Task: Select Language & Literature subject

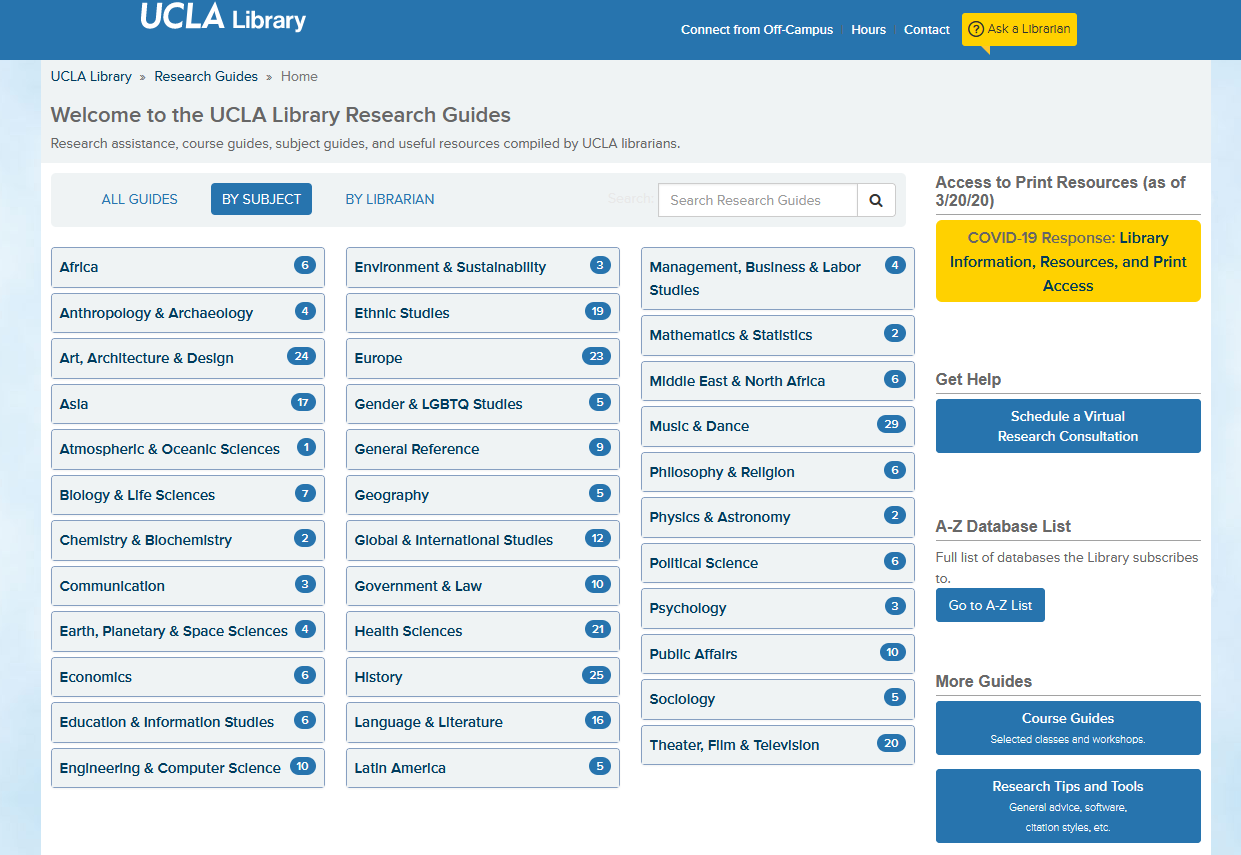Action: pyautogui.click(x=483, y=722)
